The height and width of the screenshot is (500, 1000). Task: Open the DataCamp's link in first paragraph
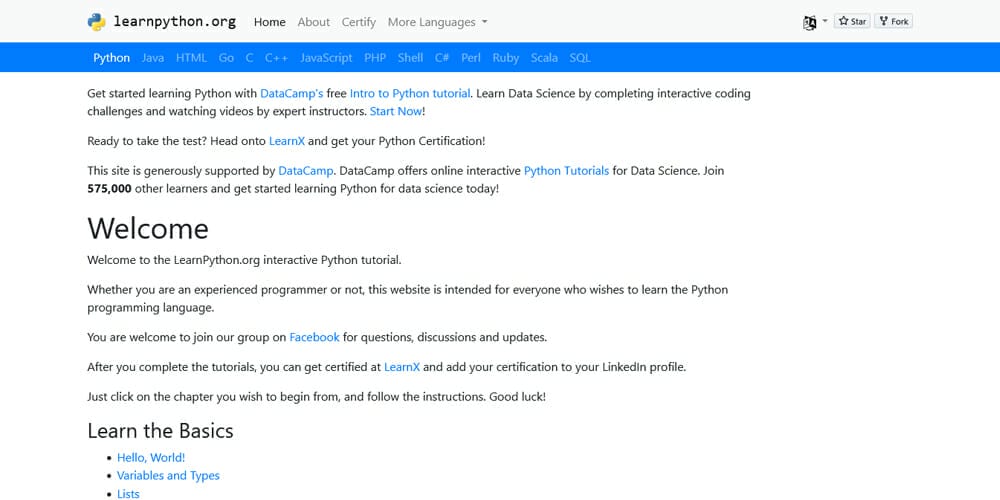pos(291,93)
